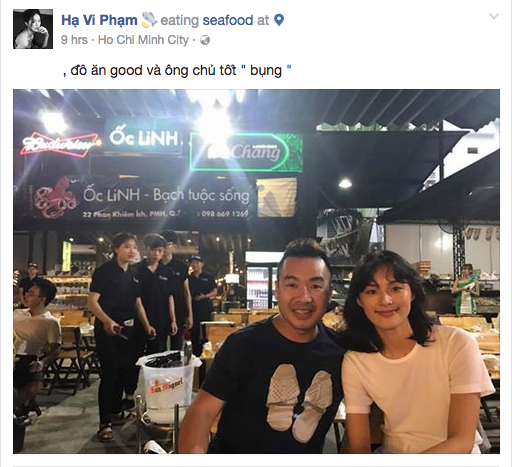Open Hạ Vi Phạm's profile picture
Viewport: 512px width, 467px height.
click(33, 29)
